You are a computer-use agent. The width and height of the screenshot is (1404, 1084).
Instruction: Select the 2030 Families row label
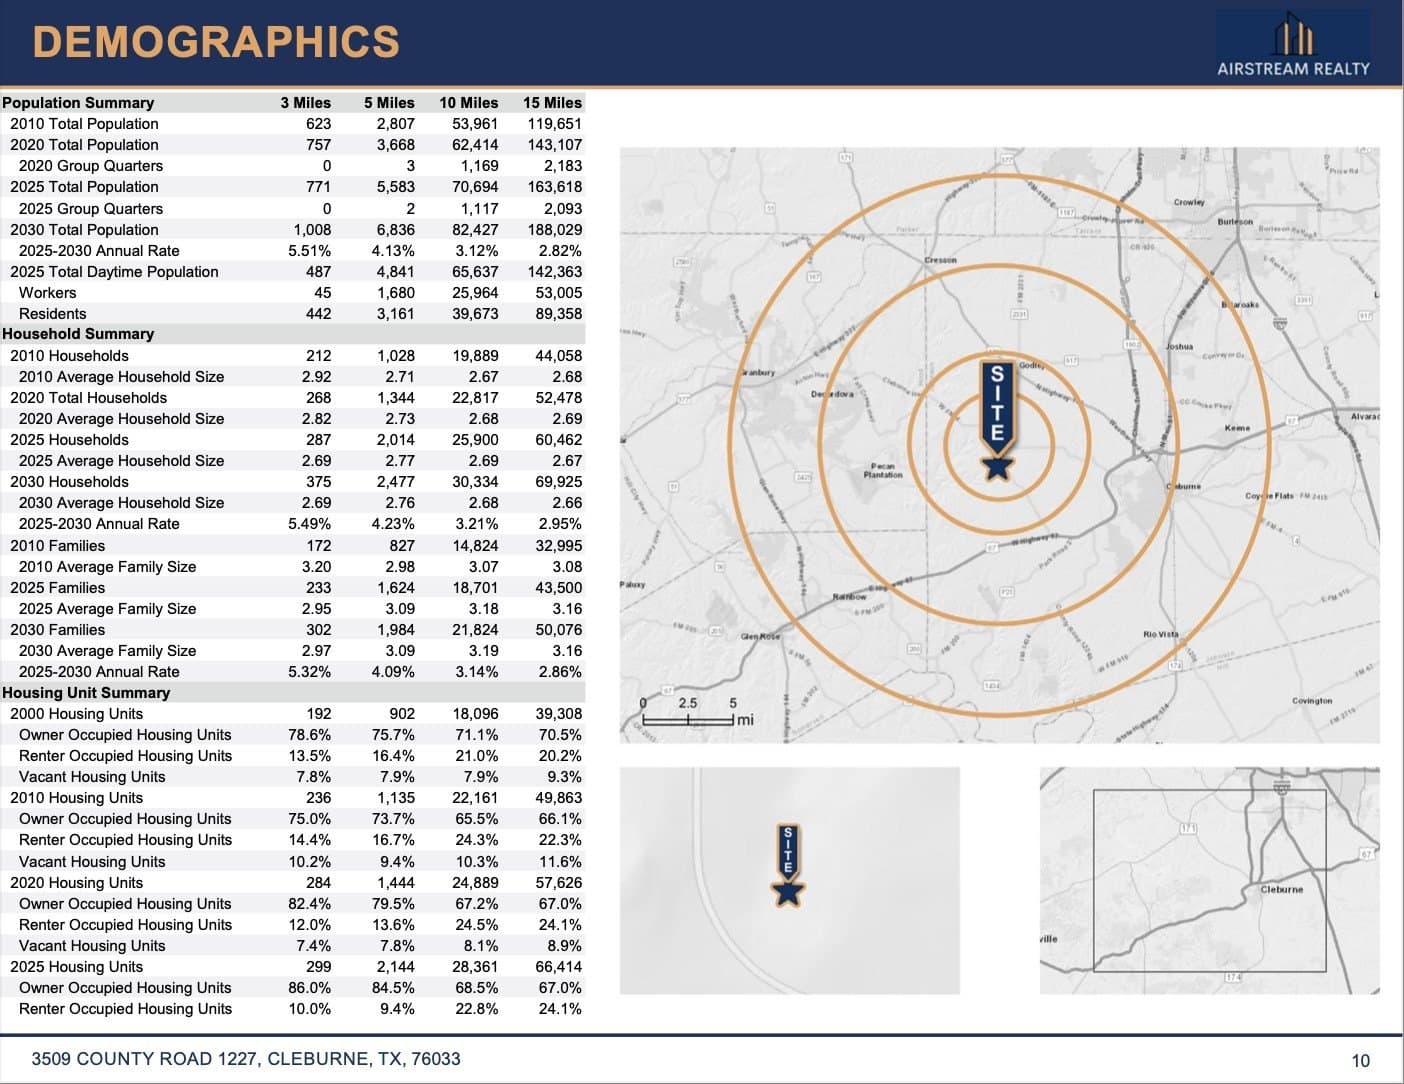tap(57, 629)
